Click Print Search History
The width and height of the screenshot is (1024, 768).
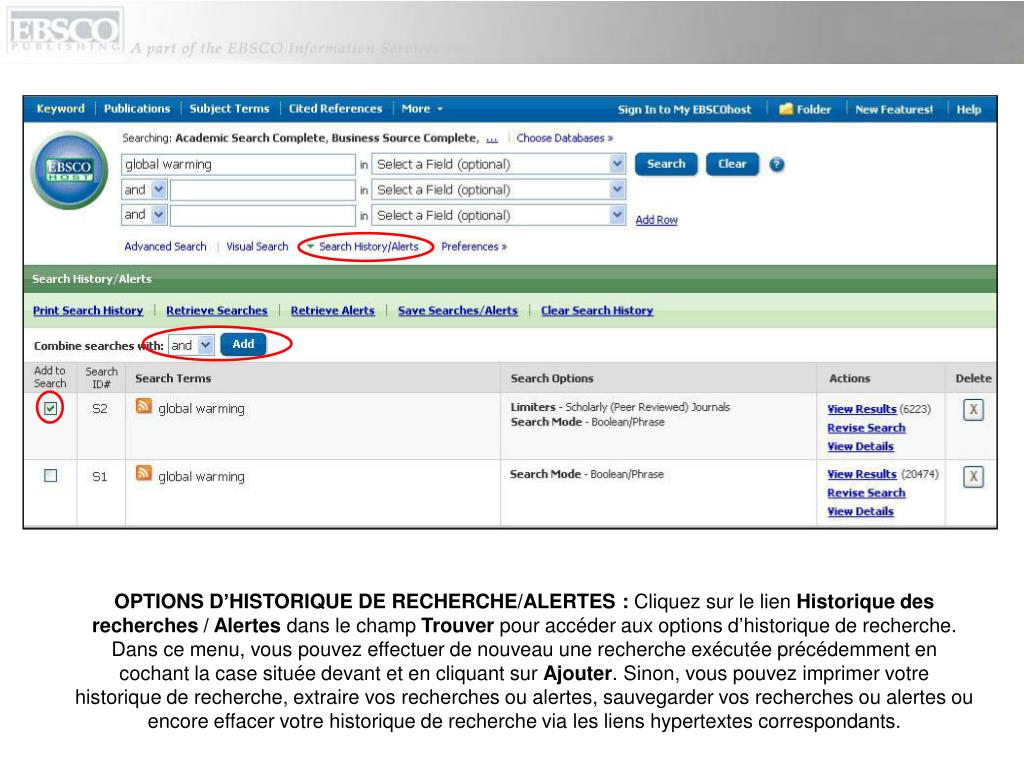88,311
